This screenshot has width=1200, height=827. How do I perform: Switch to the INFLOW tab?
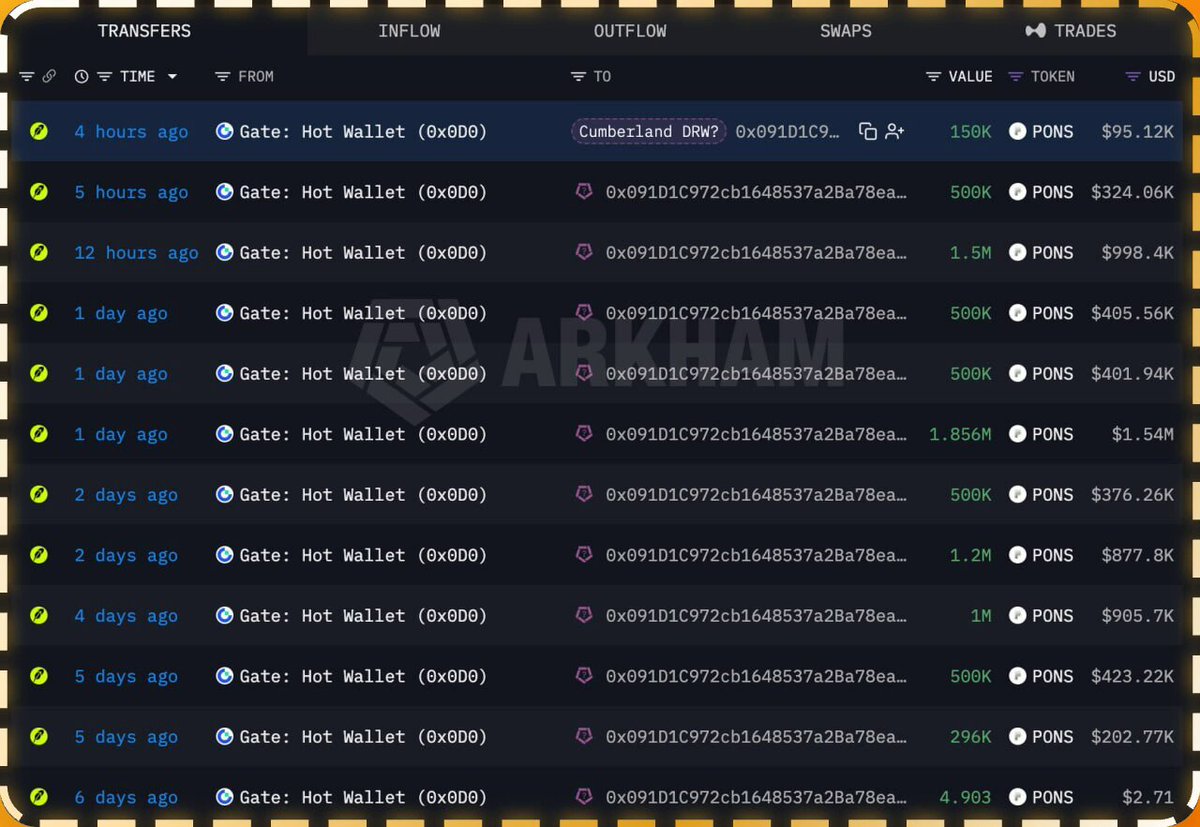click(409, 31)
